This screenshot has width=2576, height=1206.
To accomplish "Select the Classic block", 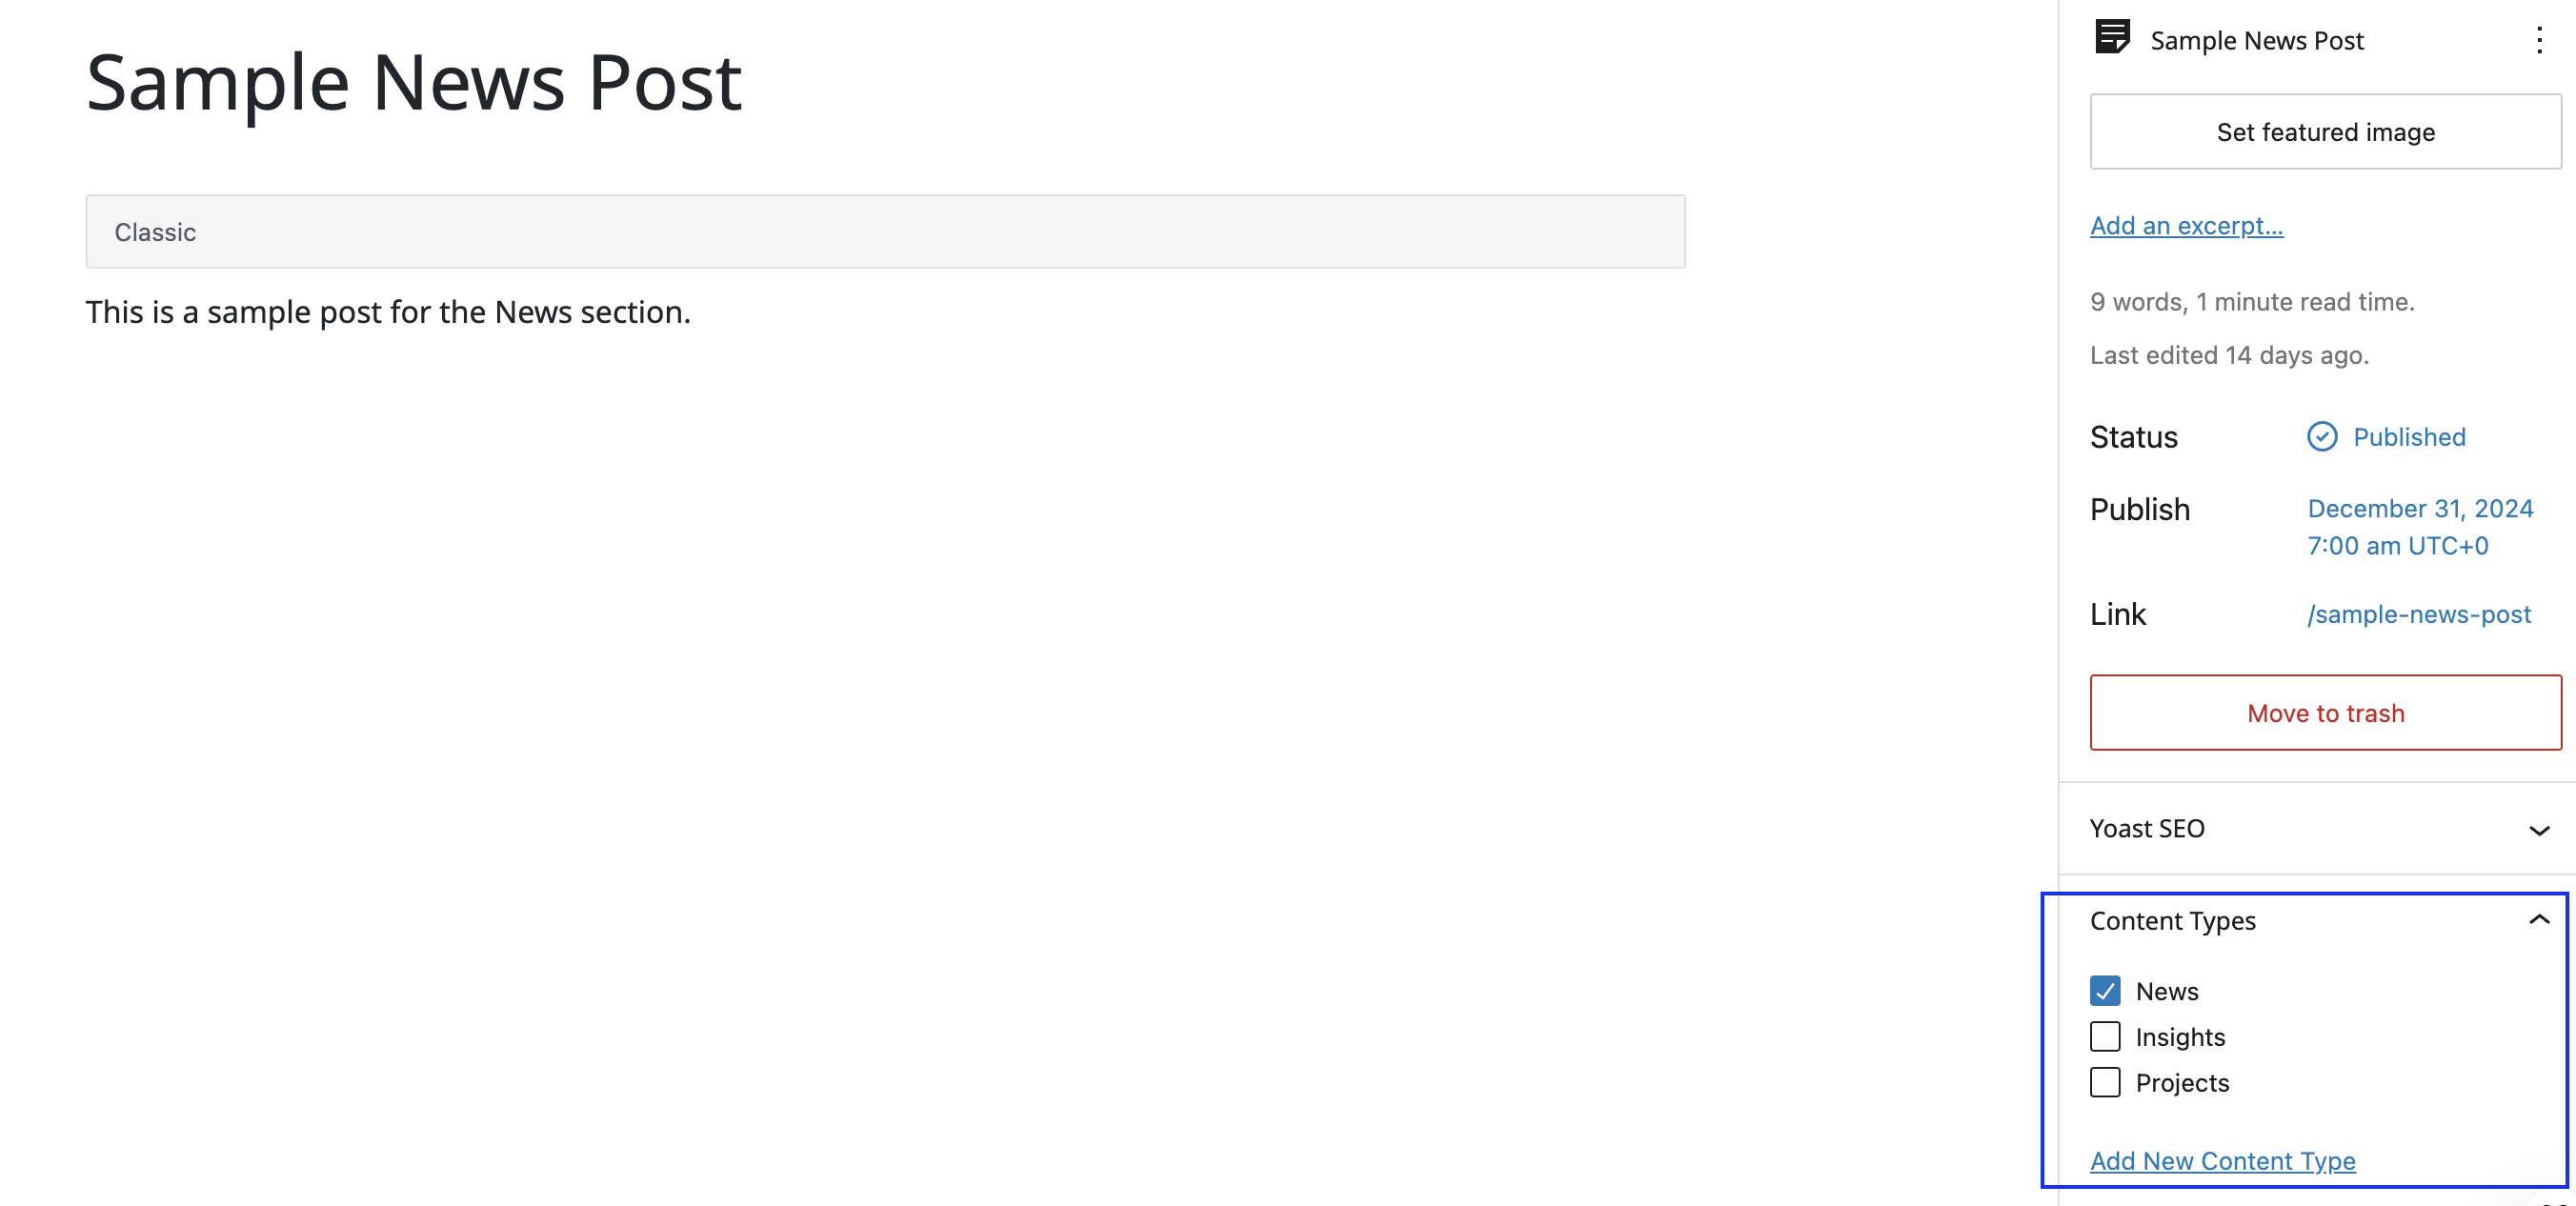I will pos(885,232).
